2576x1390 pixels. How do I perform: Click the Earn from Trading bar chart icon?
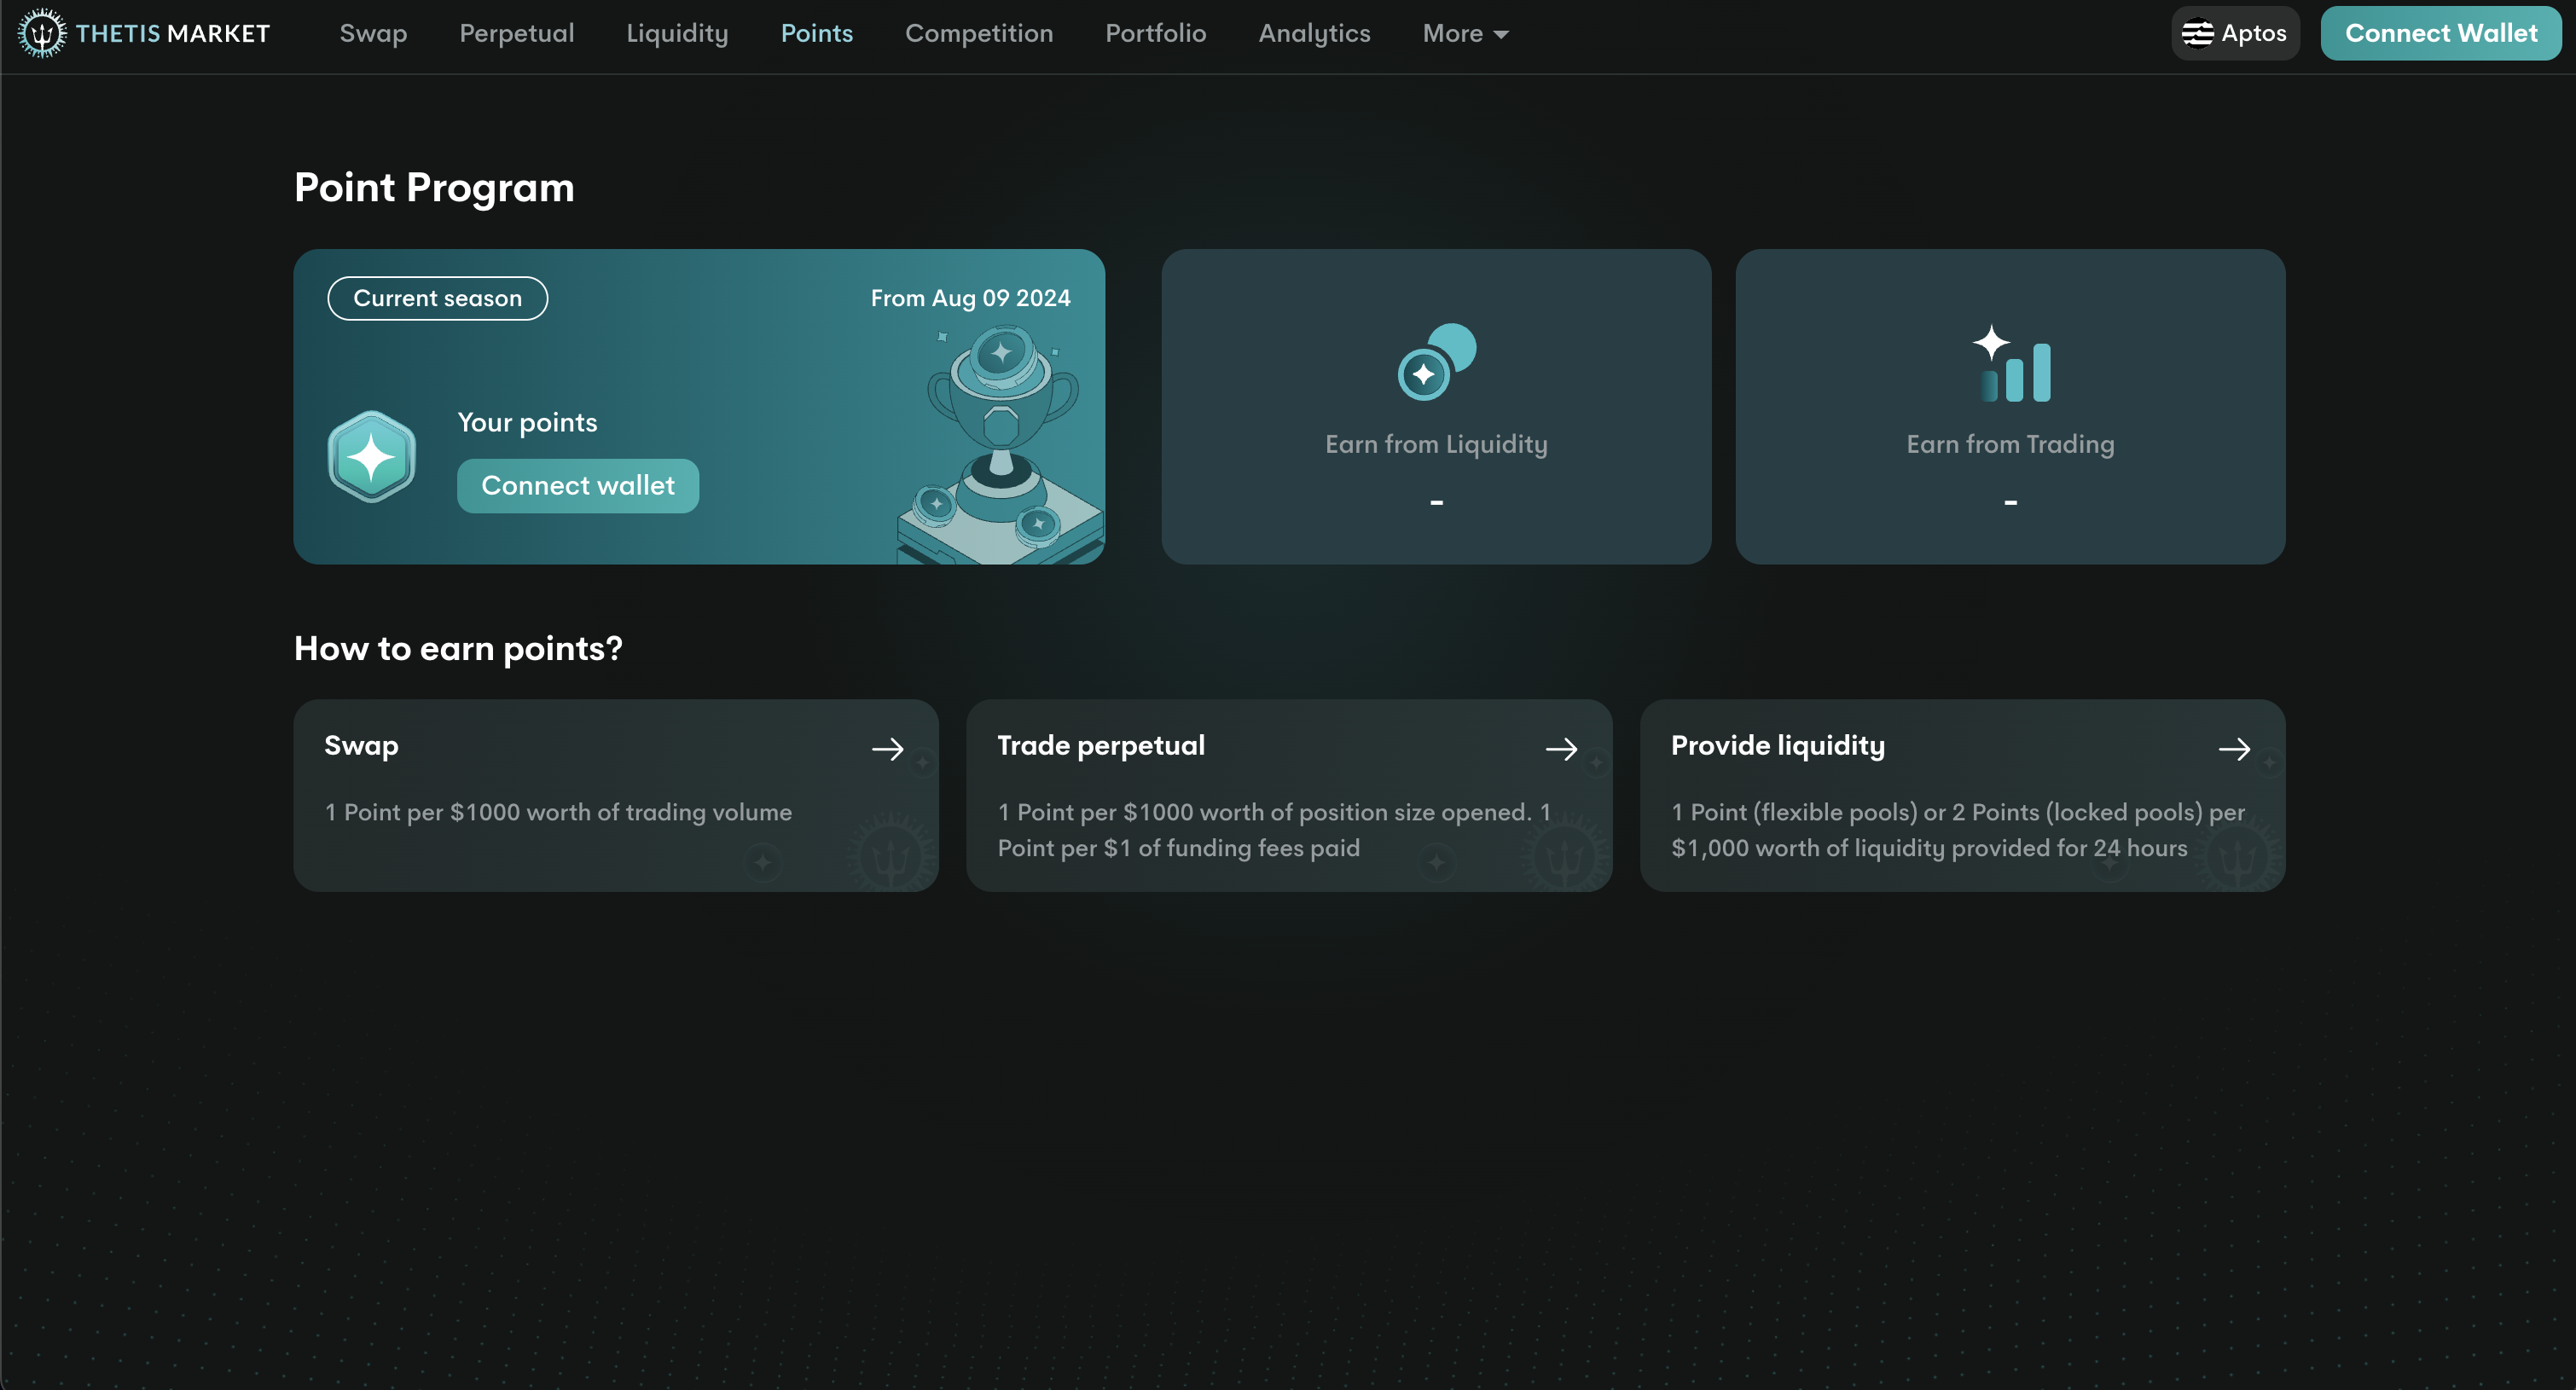[2011, 364]
